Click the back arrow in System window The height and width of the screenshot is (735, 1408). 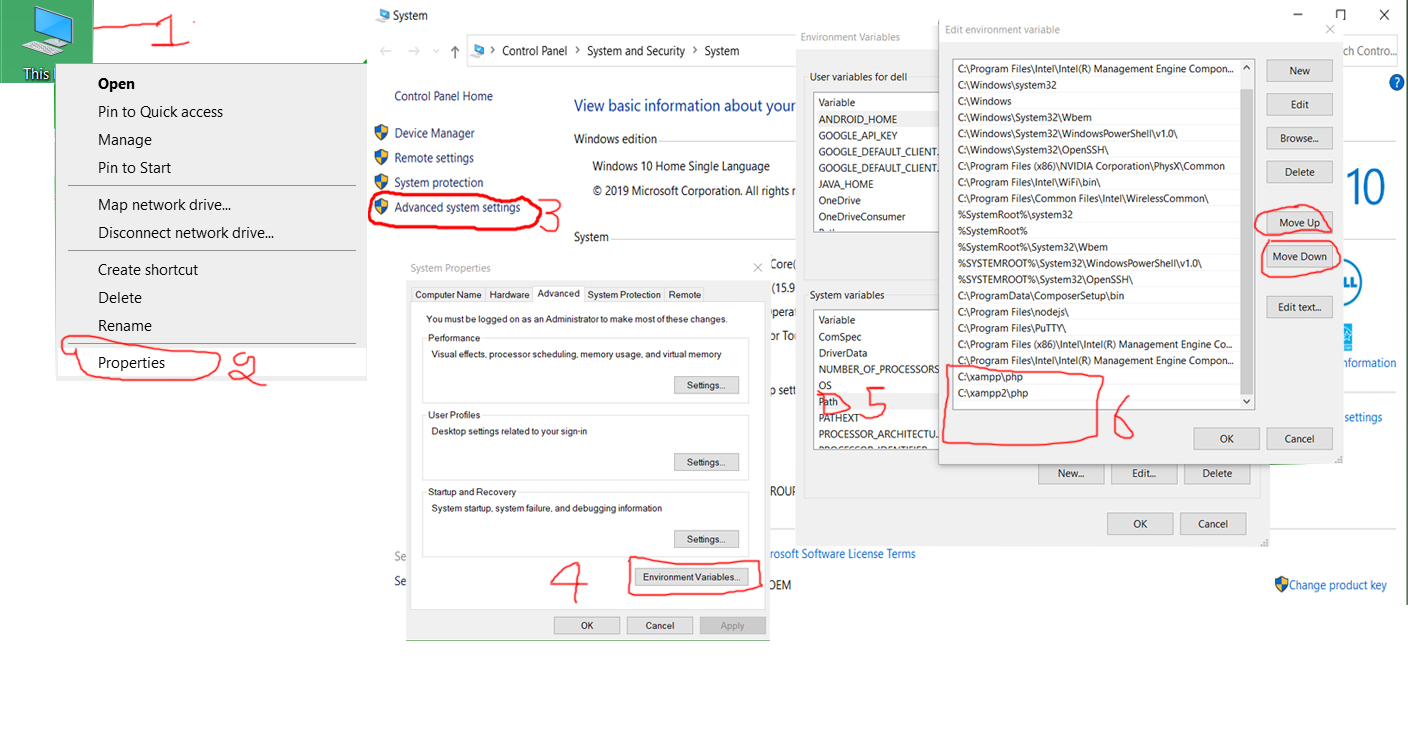pos(386,51)
